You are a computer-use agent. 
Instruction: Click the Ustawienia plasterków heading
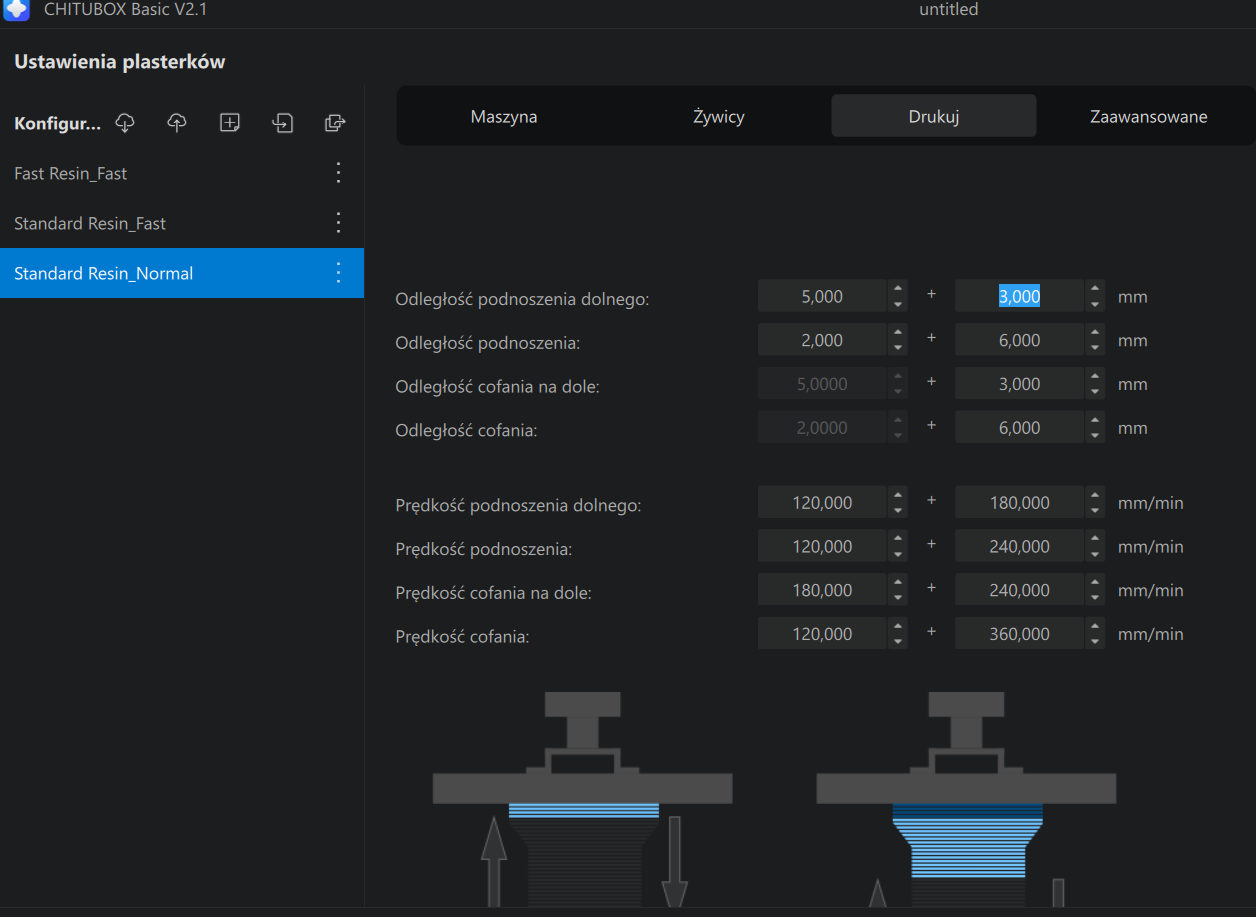click(x=120, y=62)
